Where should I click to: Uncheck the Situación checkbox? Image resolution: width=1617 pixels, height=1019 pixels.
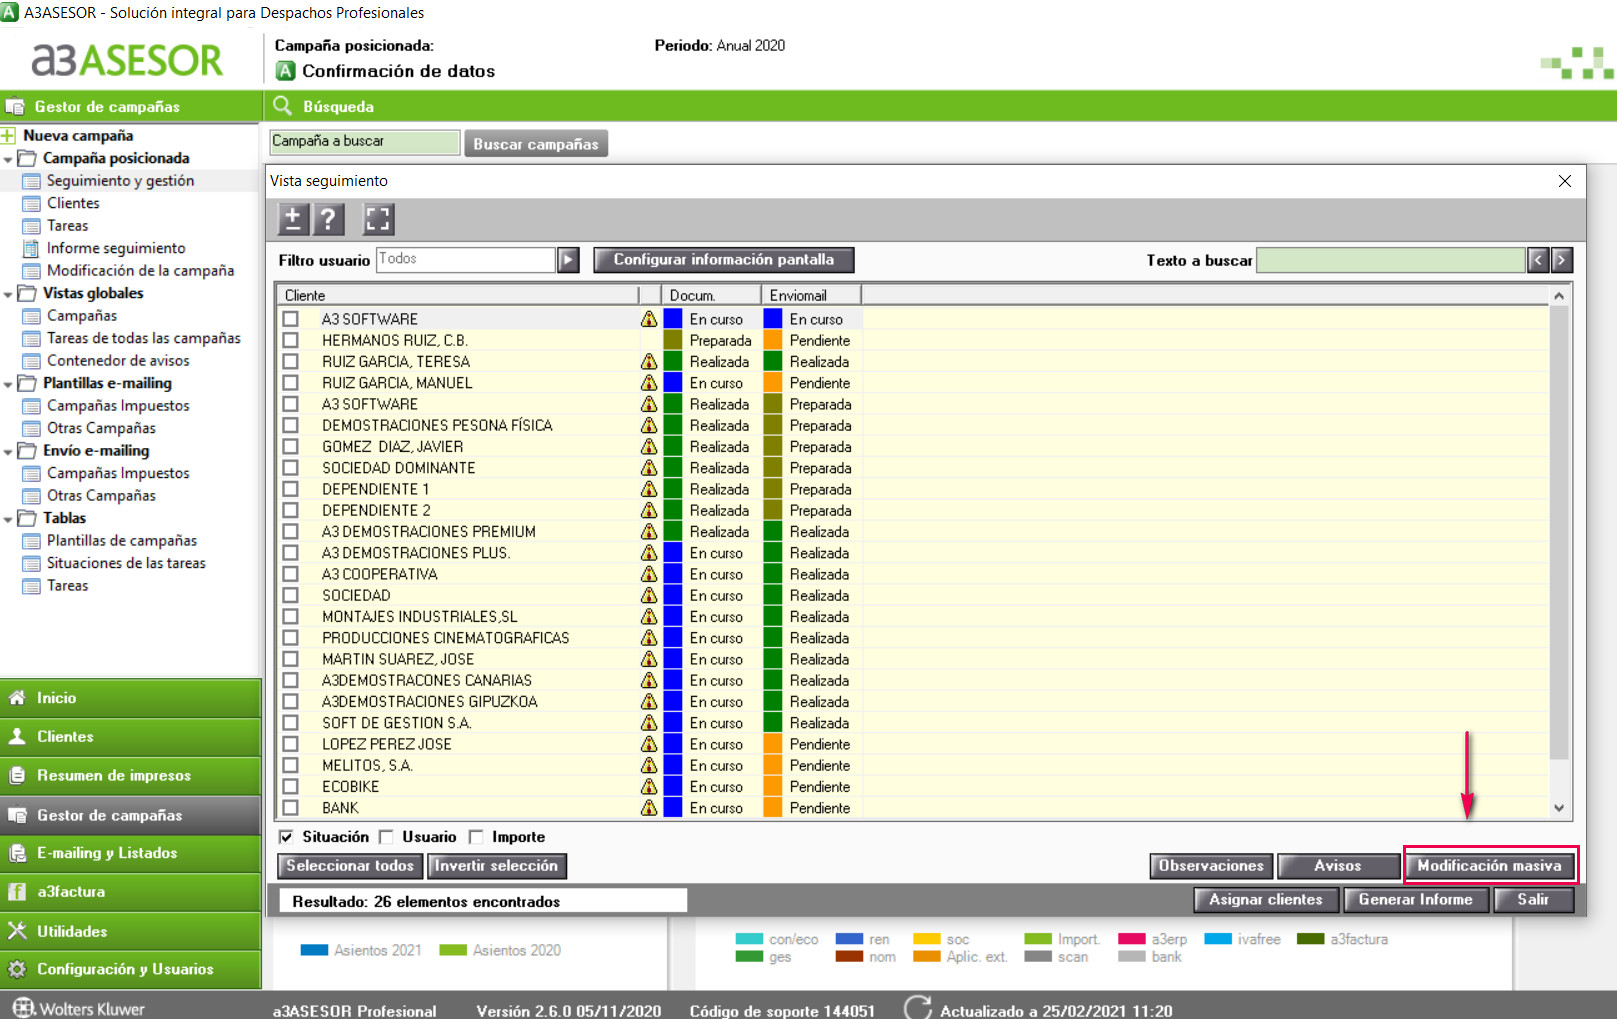(286, 837)
